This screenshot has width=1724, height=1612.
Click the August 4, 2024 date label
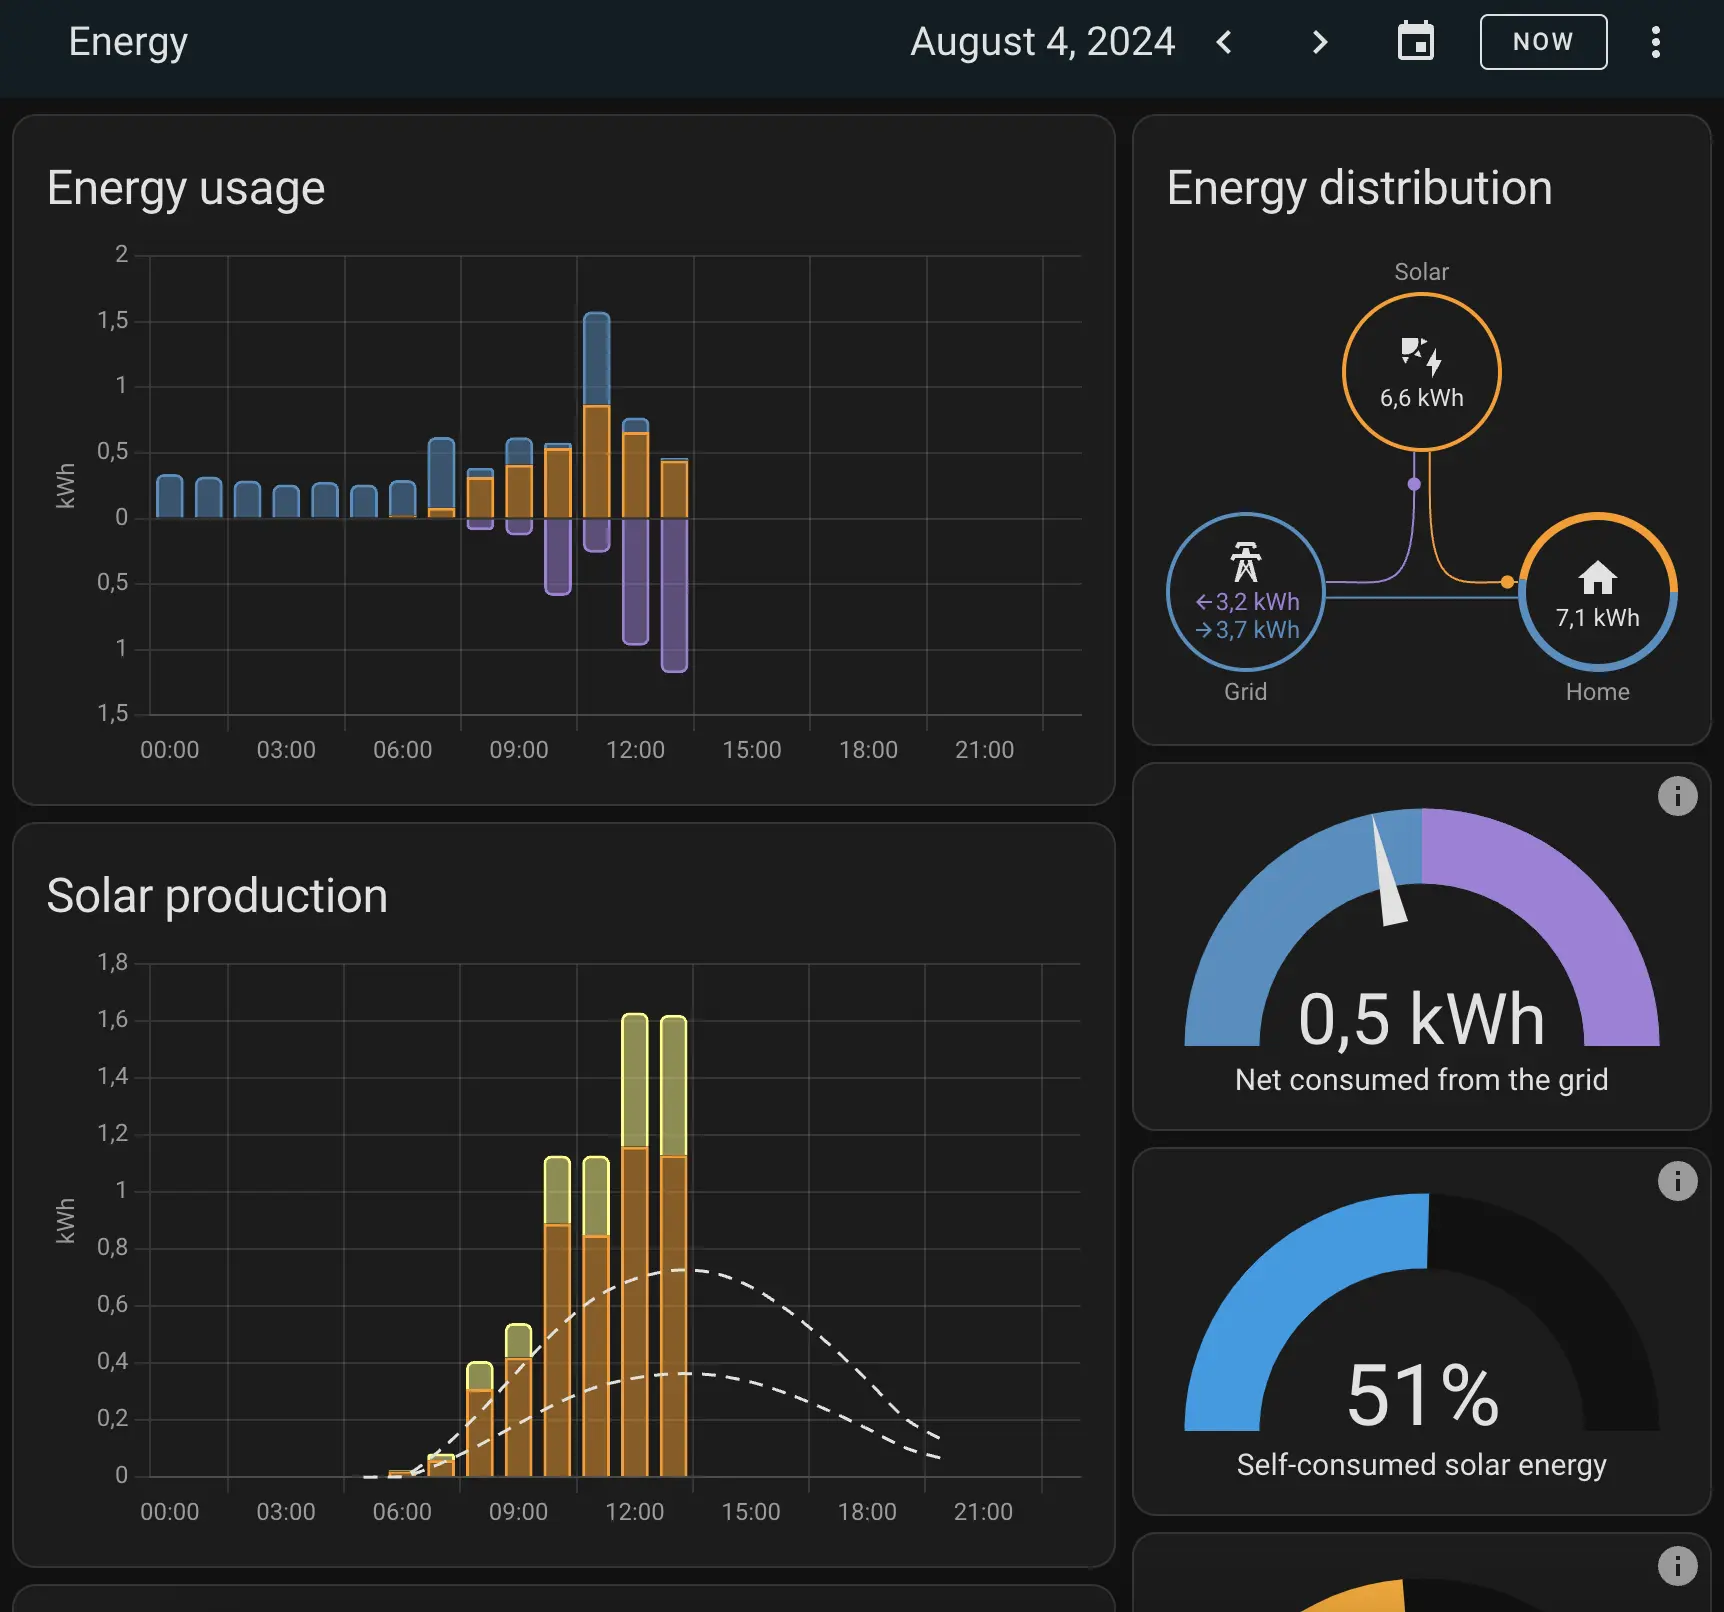pyautogui.click(x=1042, y=42)
